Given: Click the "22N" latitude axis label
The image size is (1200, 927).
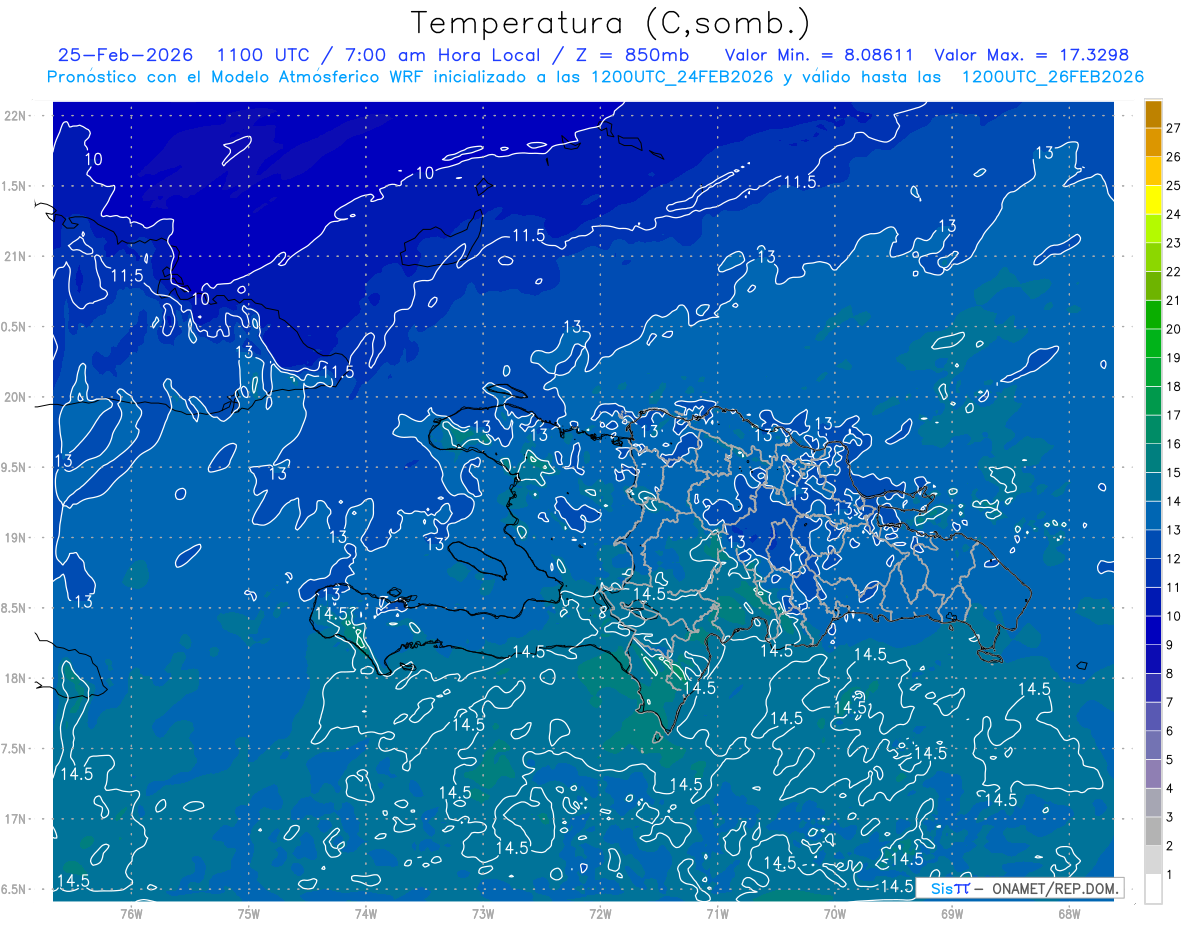Looking at the screenshot, I should coord(15,116).
